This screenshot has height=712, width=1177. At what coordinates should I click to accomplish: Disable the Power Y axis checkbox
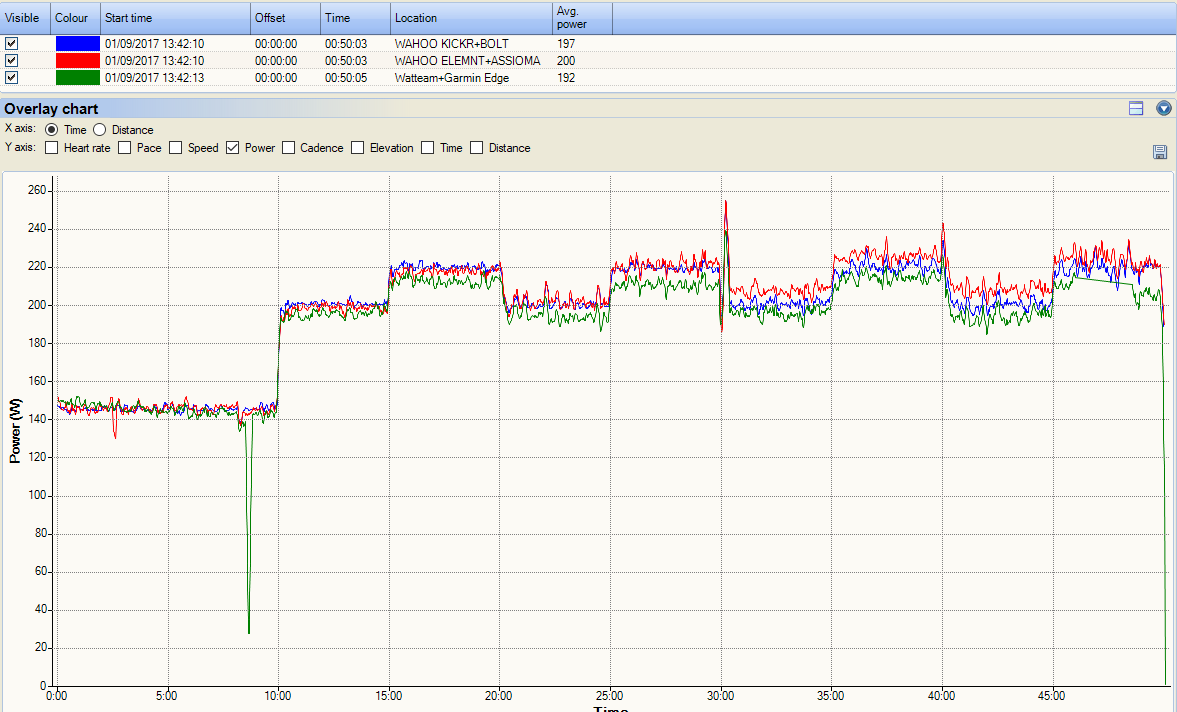click(233, 148)
